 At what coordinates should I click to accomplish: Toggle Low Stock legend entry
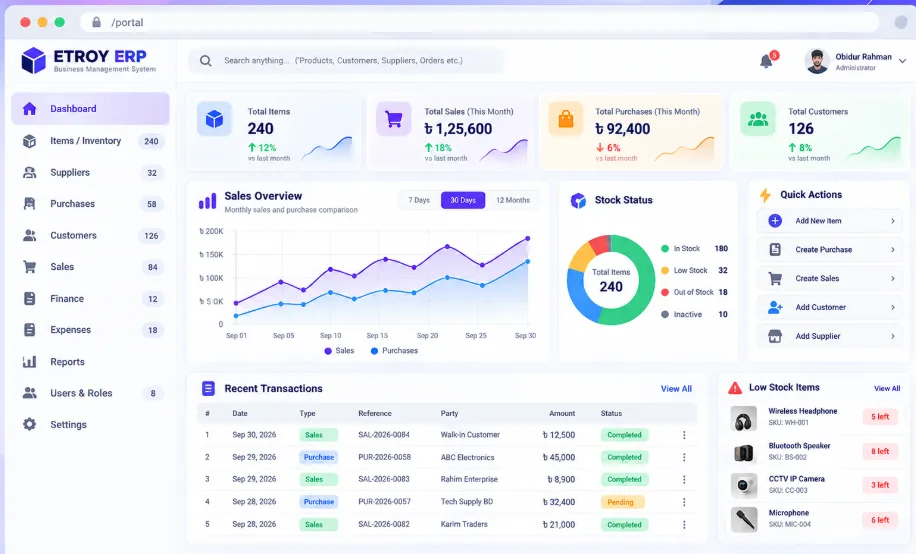pyautogui.click(x=694, y=270)
